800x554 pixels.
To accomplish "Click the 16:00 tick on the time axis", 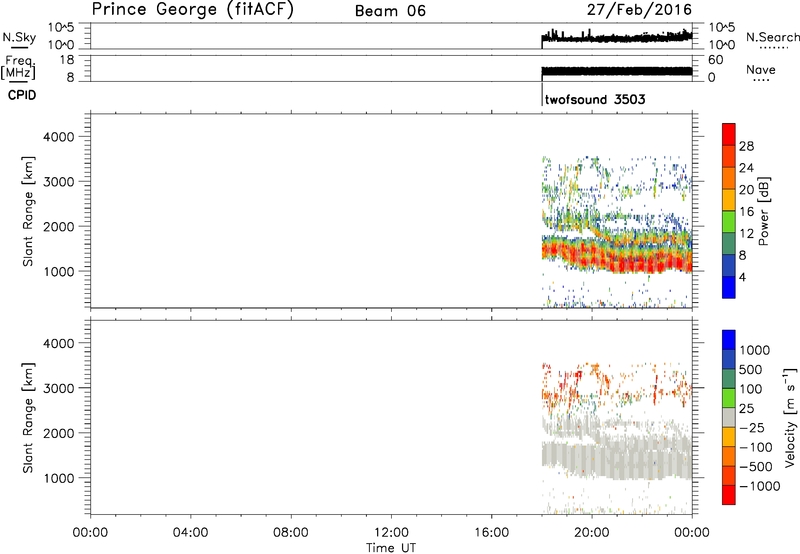I will (x=492, y=532).
